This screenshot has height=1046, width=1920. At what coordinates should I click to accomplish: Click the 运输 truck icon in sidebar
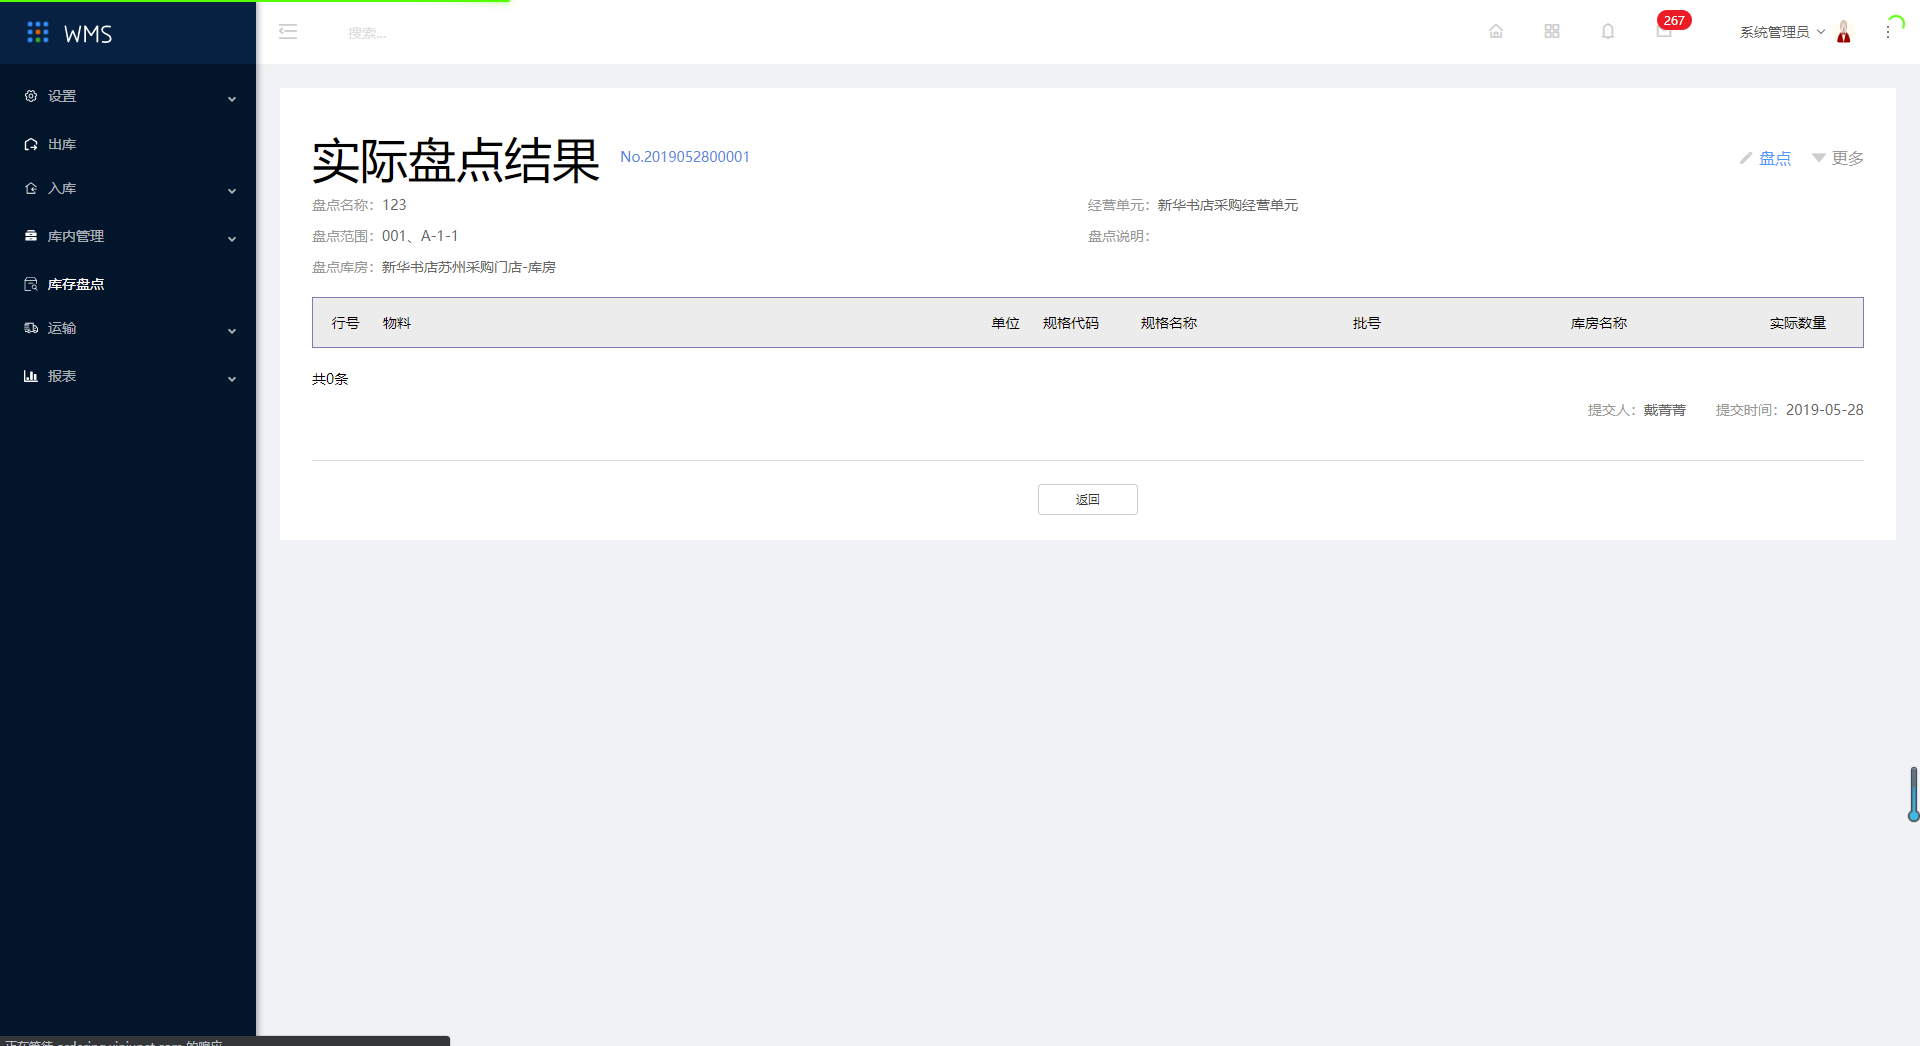pyautogui.click(x=31, y=328)
